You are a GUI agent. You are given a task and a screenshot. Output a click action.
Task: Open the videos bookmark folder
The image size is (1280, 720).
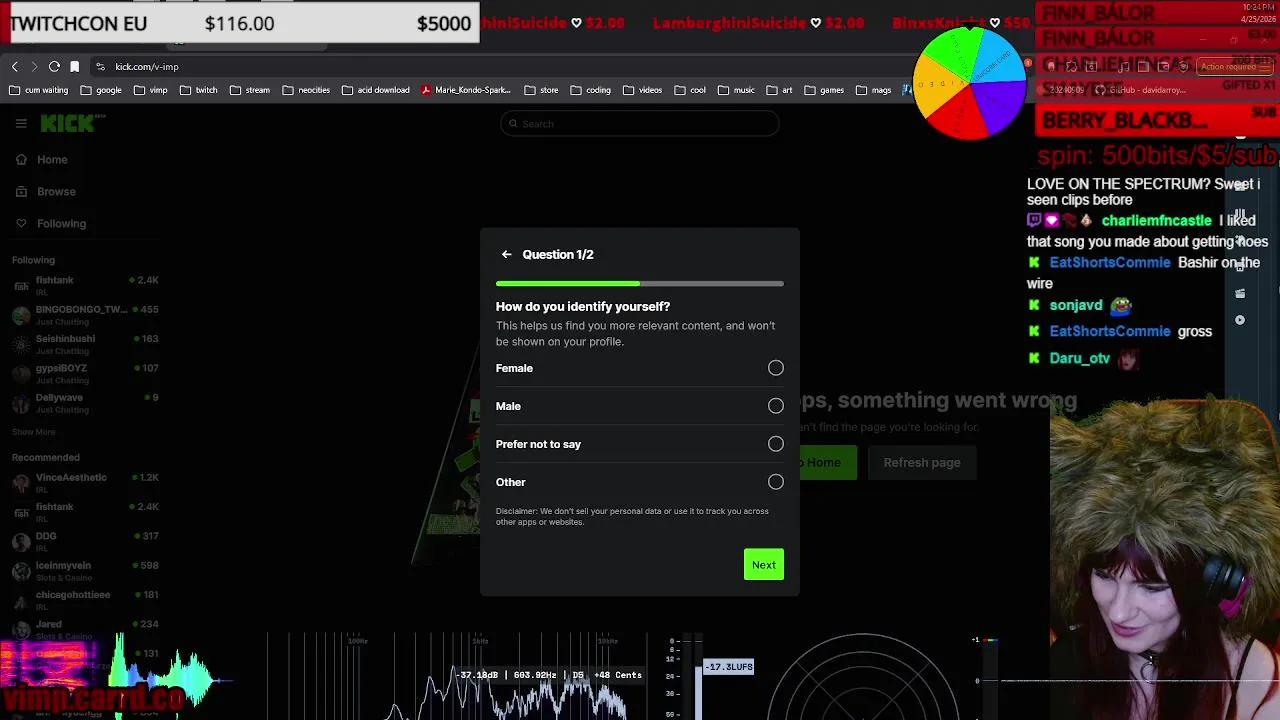(x=642, y=90)
